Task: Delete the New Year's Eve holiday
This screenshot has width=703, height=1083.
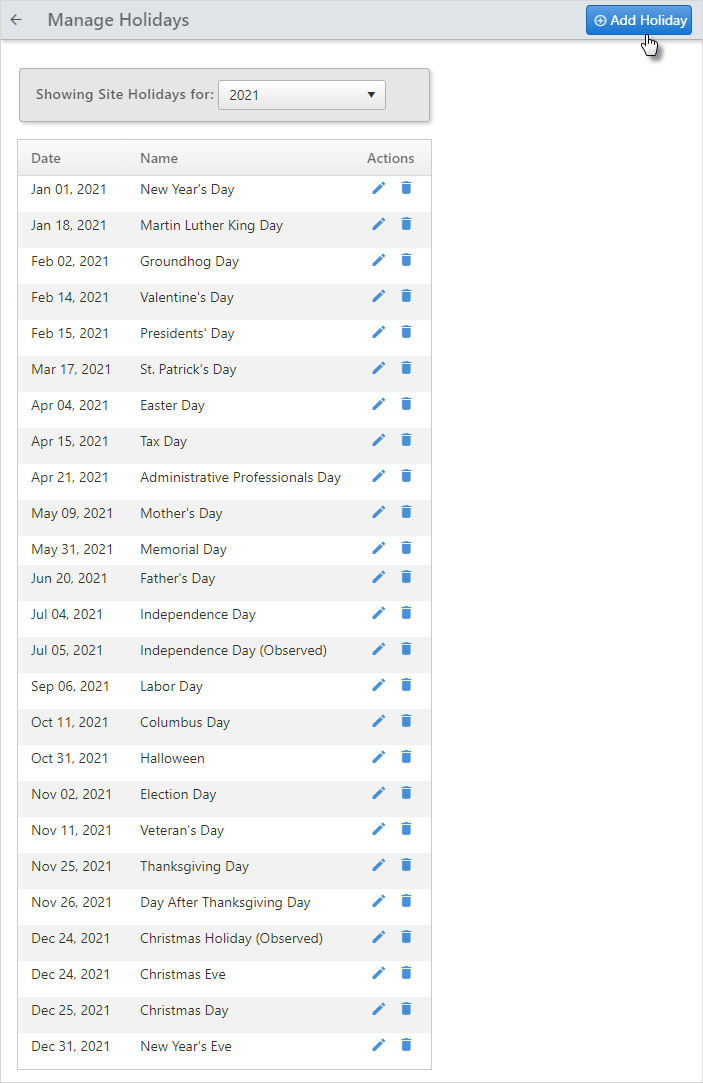Action: click(406, 1045)
